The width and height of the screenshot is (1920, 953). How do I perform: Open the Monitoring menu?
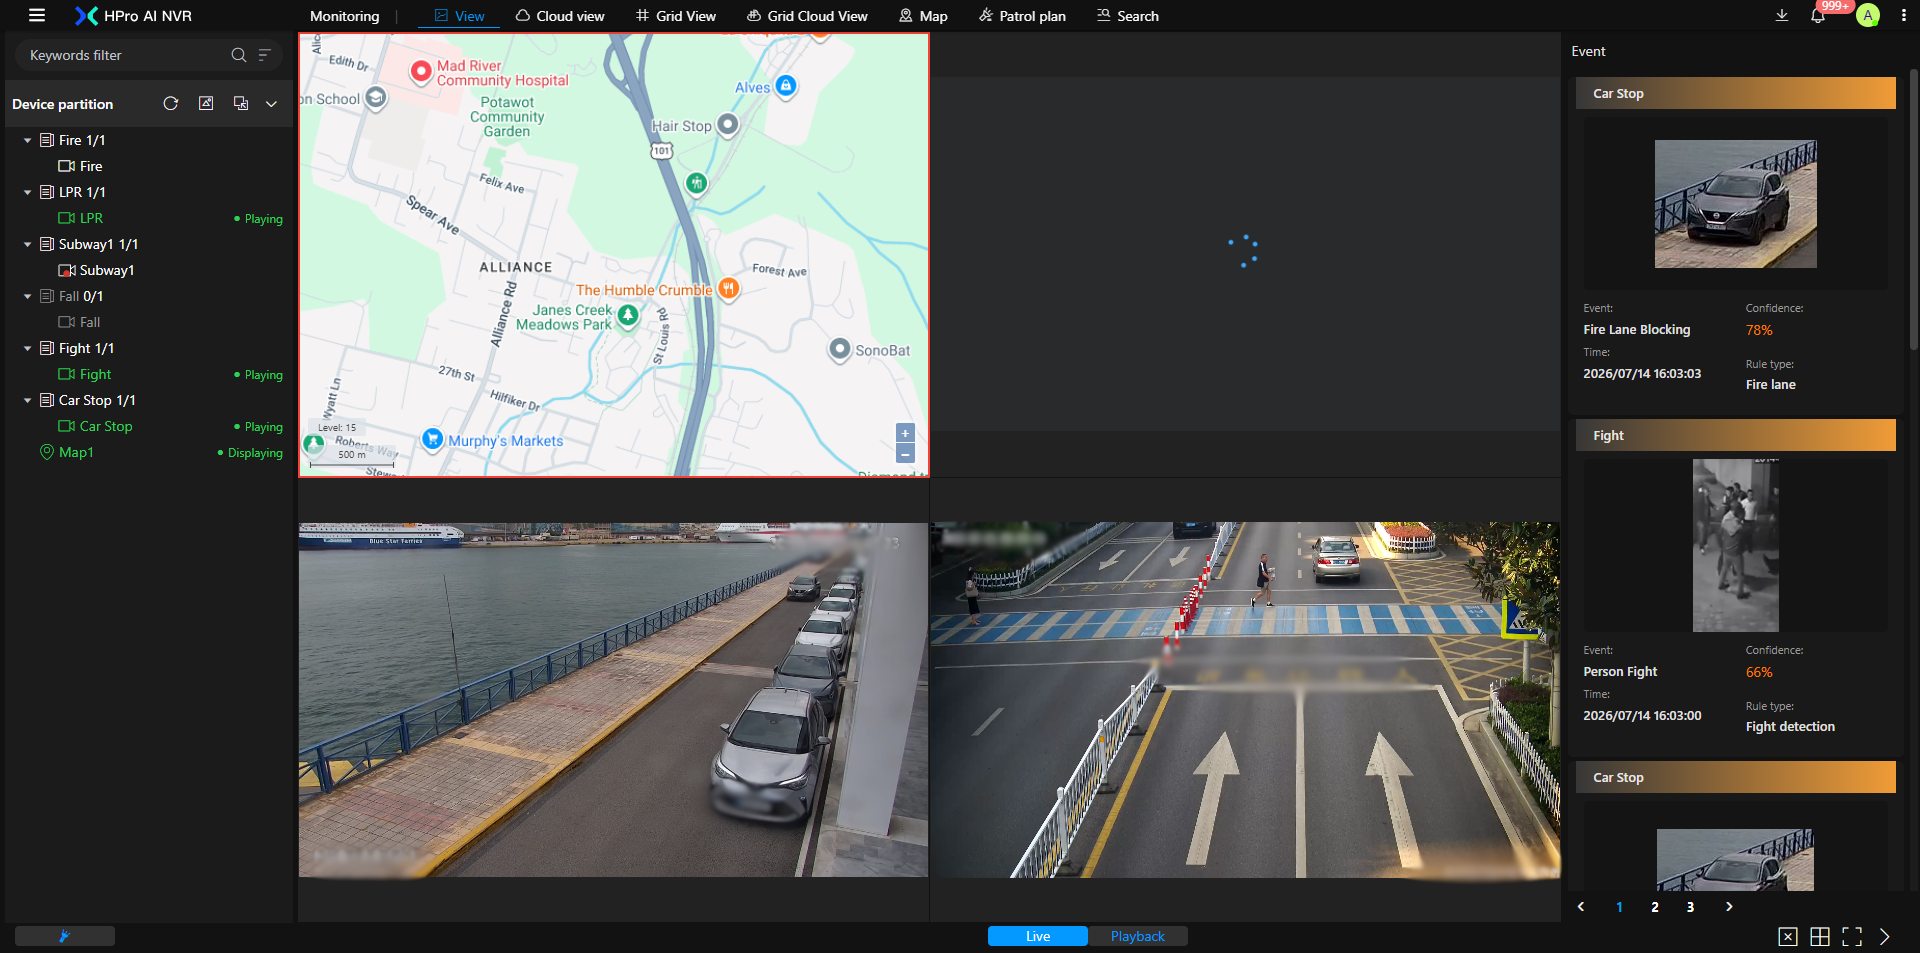(345, 16)
